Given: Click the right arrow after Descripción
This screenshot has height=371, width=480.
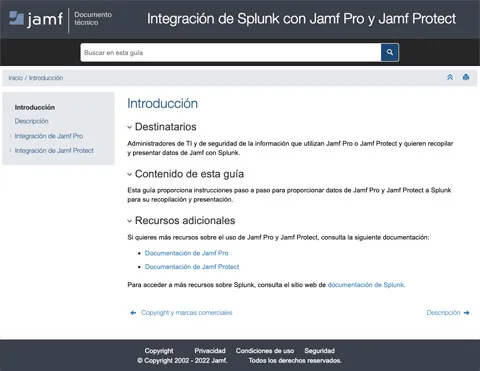Looking at the screenshot, I should pyautogui.click(x=467, y=313).
